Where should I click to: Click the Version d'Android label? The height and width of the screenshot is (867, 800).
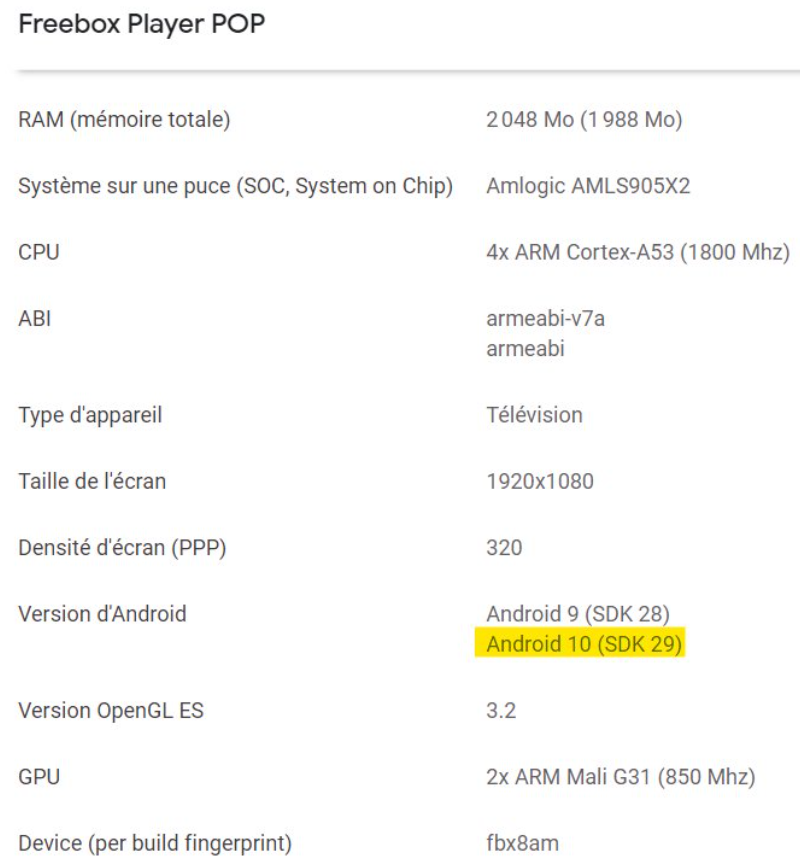pyautogui.click(x=102, y=614)
